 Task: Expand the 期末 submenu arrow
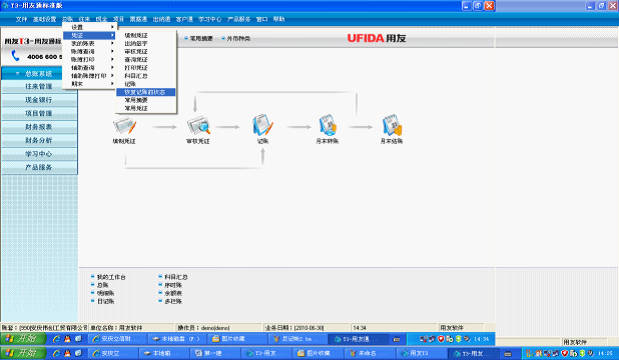pos(112,84)
